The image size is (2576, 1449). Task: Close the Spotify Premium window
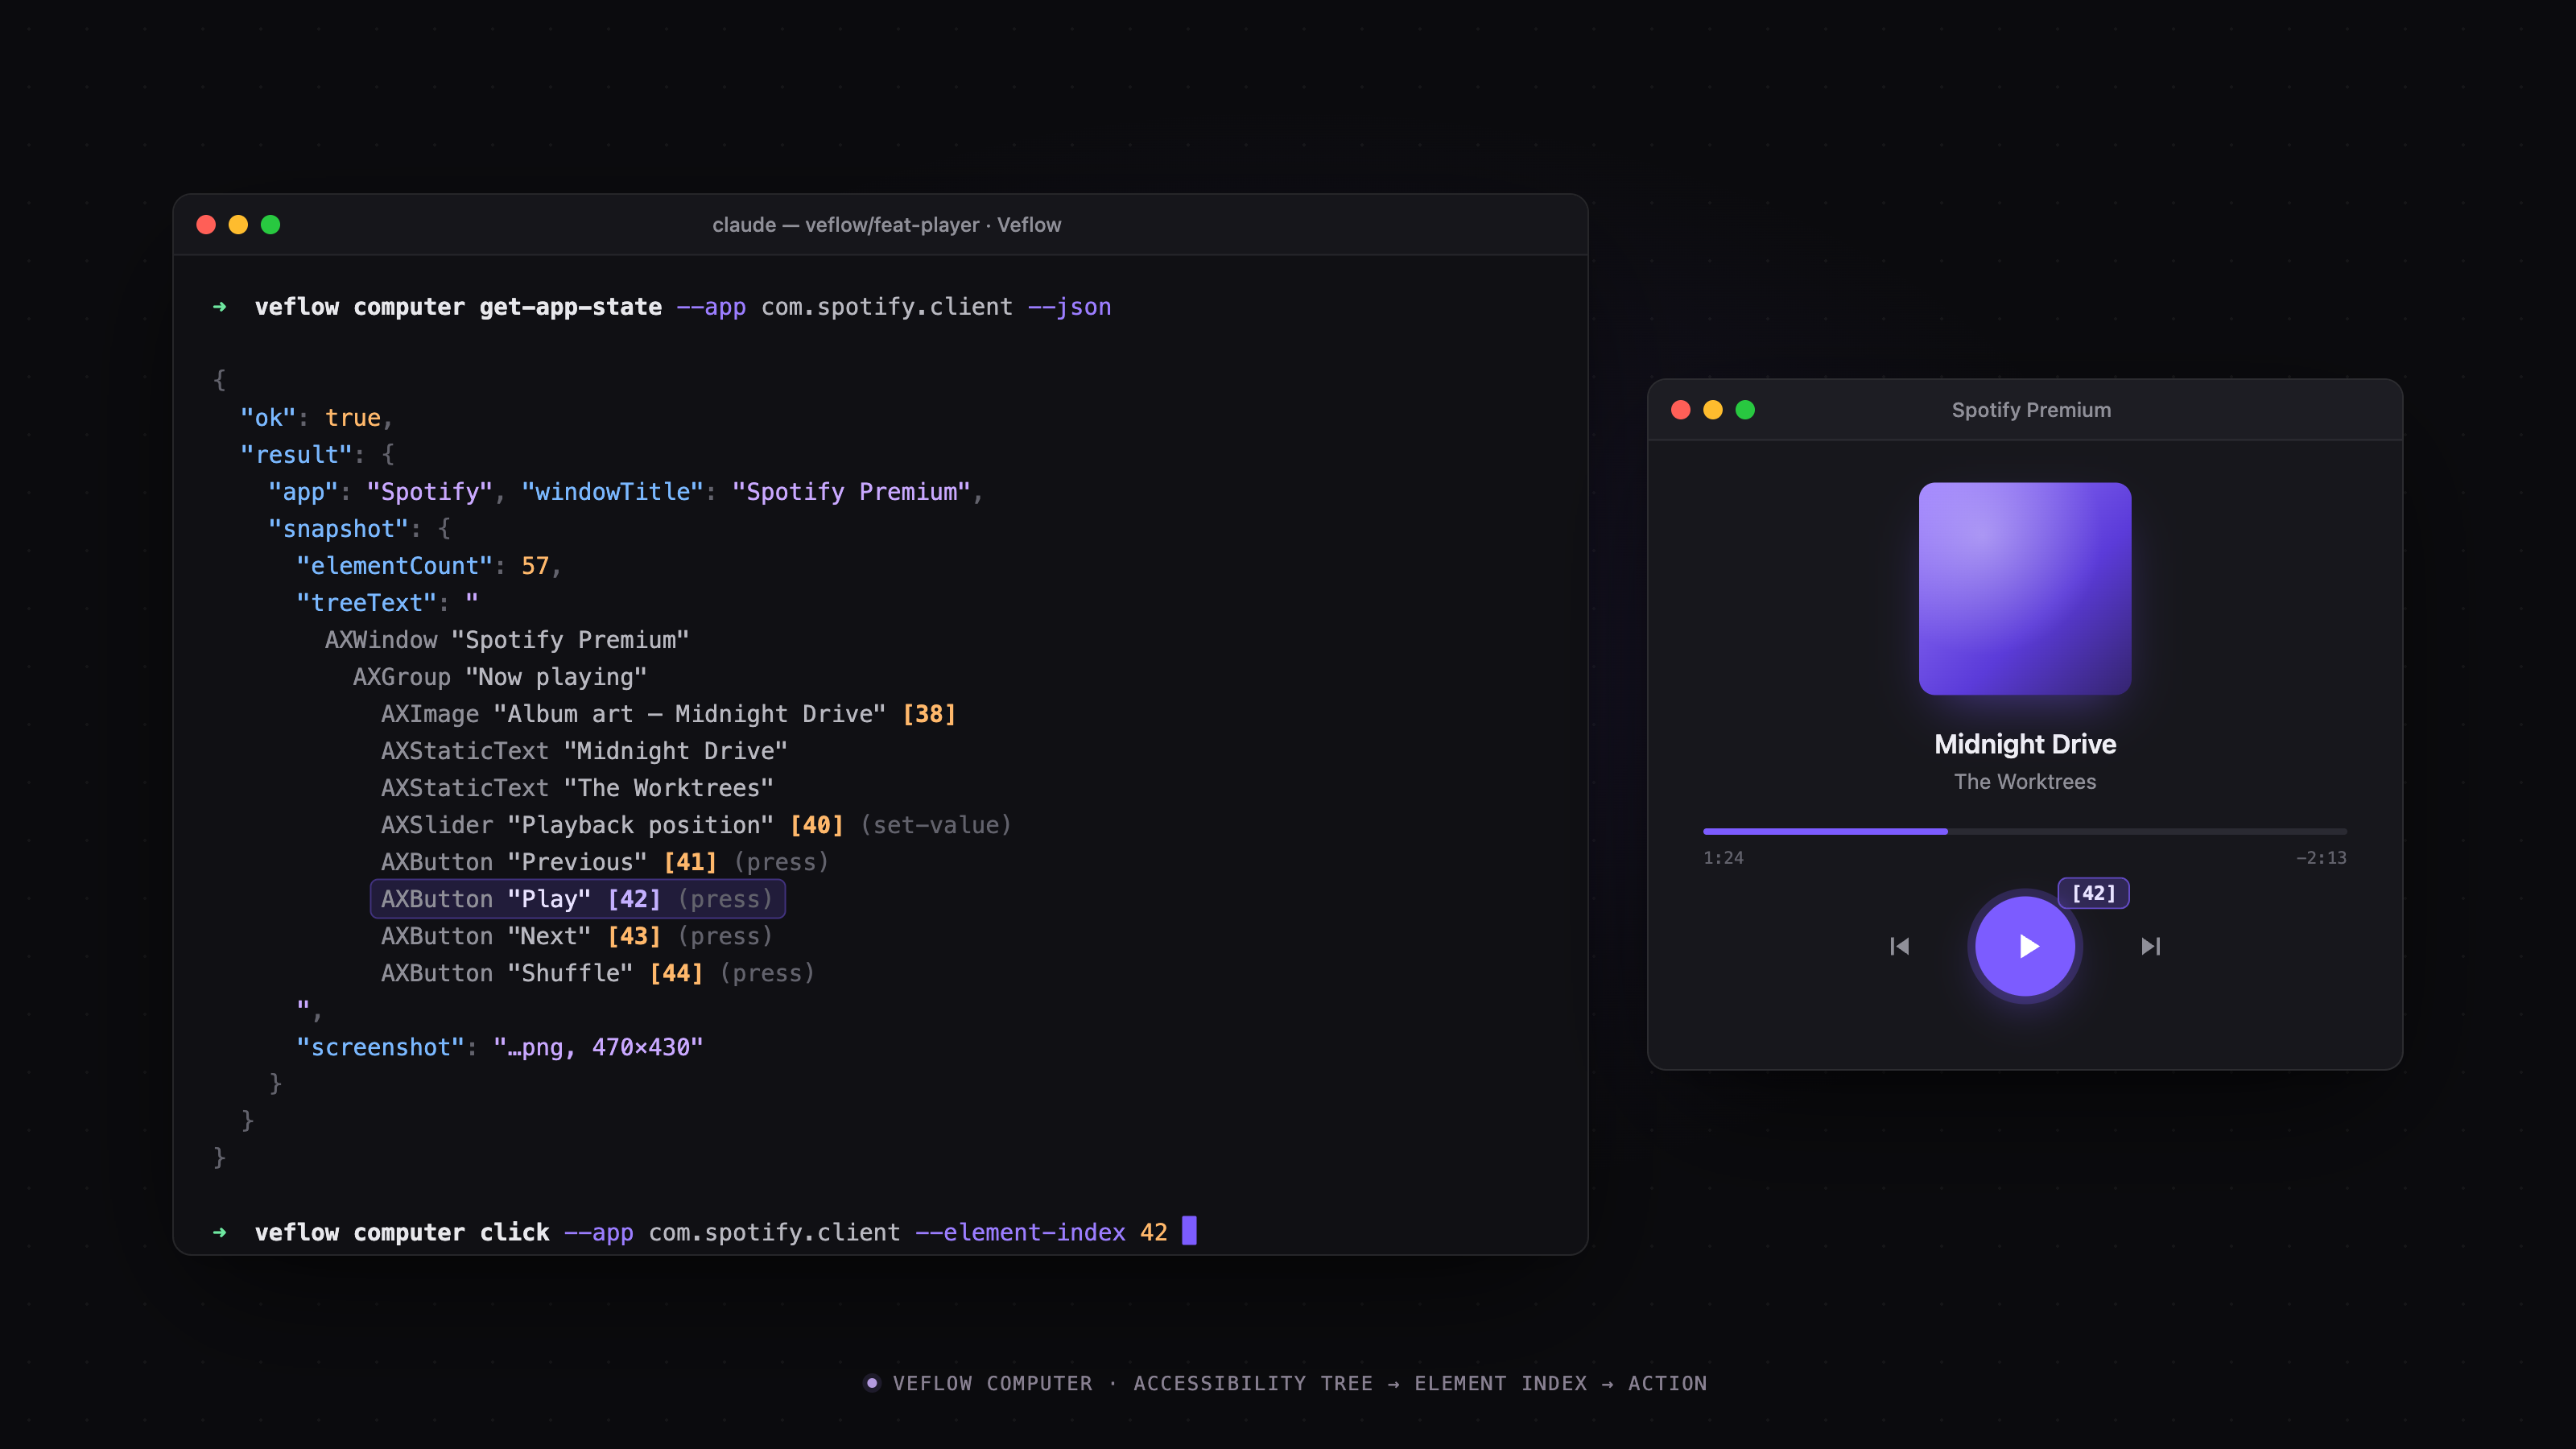[1681, 410]
